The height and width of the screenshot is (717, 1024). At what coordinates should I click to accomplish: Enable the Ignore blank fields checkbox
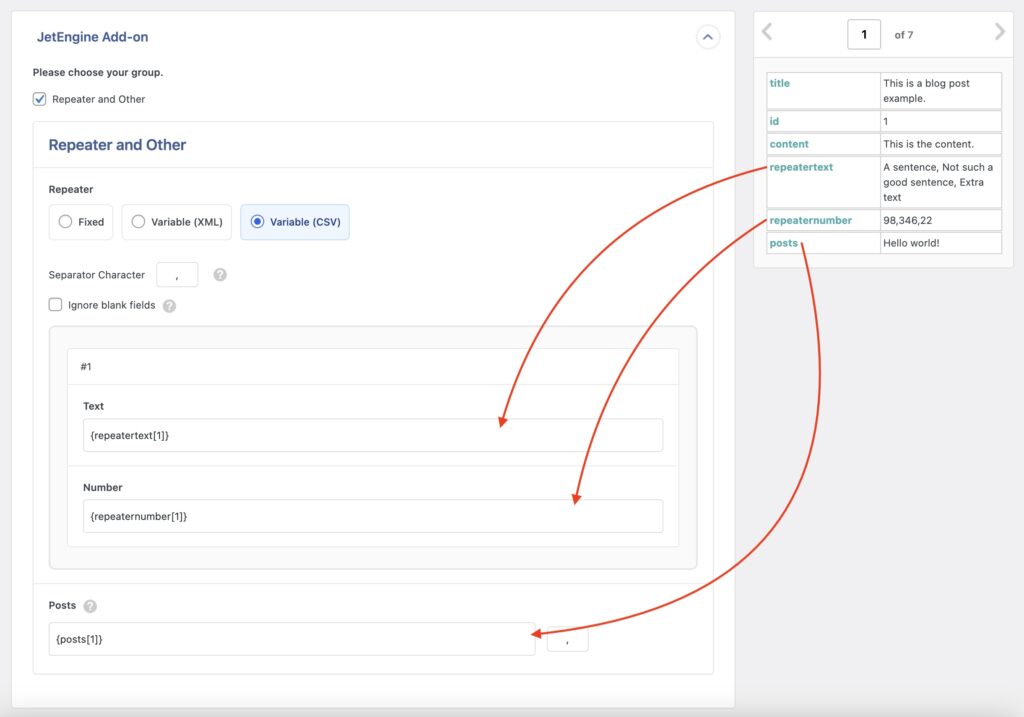56,305
